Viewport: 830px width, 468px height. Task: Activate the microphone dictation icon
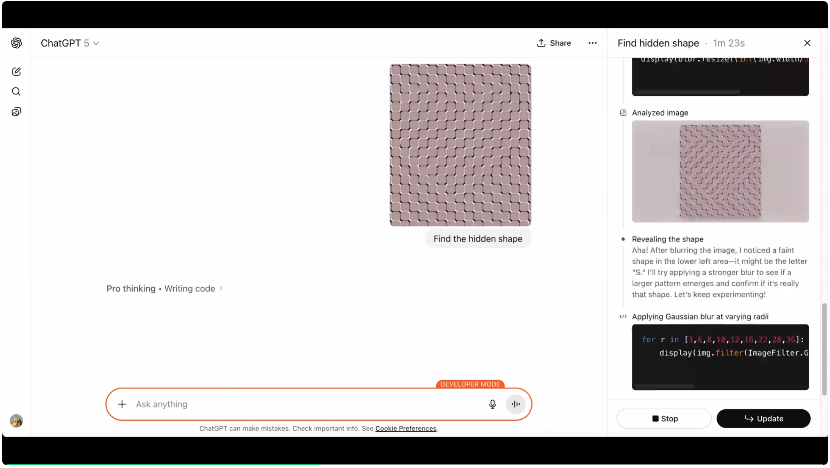[x=492, y=404]
